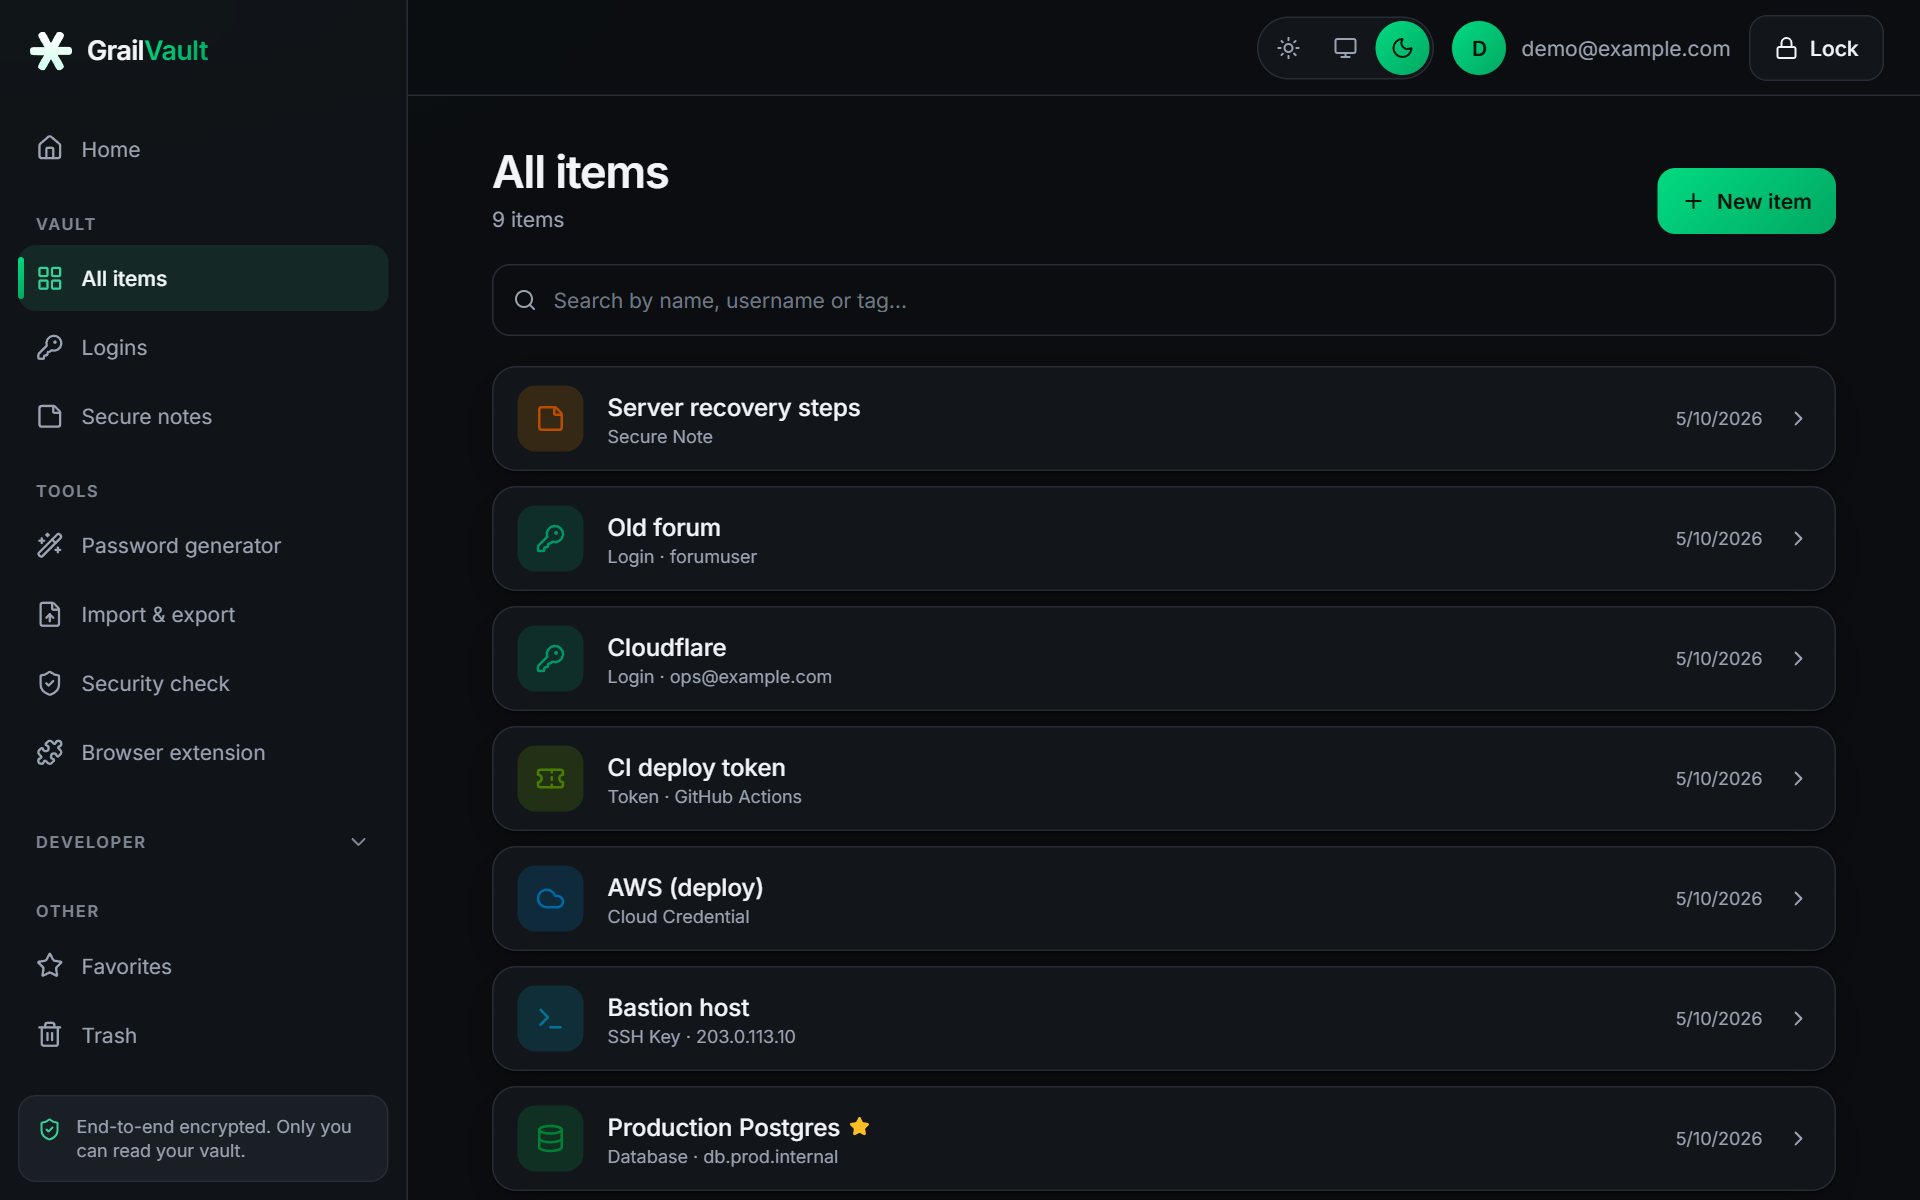This screenshot has width=1920, height=1200.
Task: Click the shield icon in encryption notice
Action: 49,1130
